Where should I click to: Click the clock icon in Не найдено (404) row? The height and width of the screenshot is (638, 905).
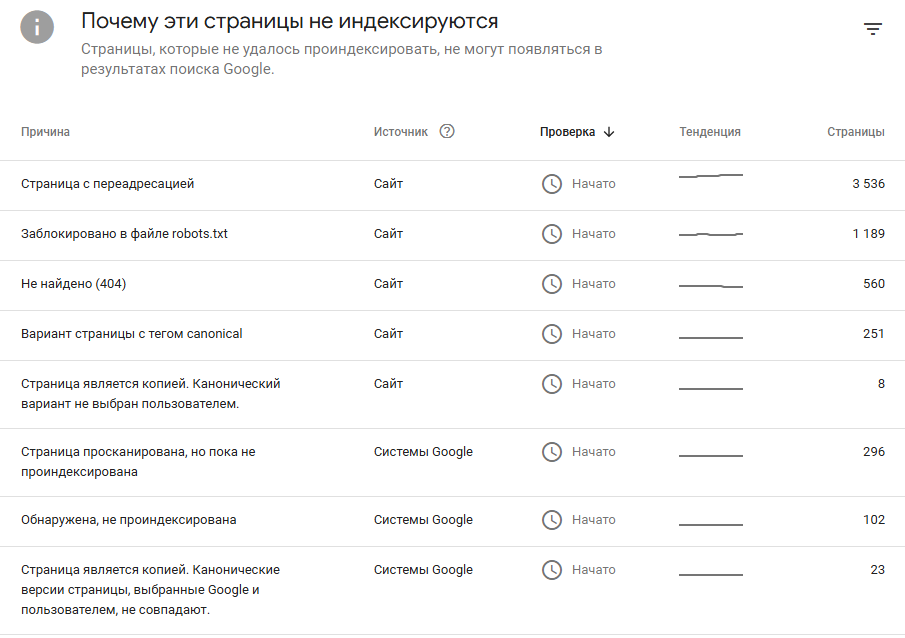tap(552, 284)
